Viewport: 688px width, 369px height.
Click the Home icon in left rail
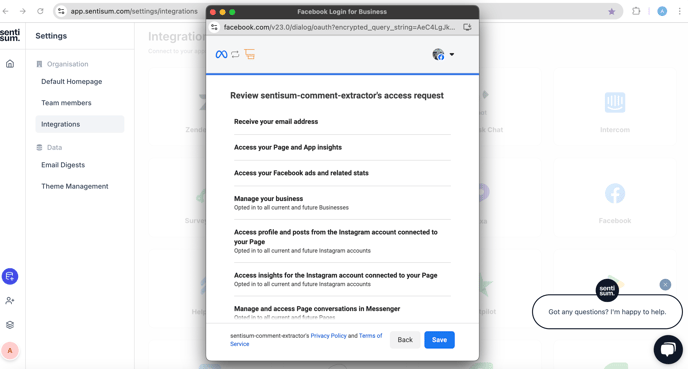(x=10, y=64)
